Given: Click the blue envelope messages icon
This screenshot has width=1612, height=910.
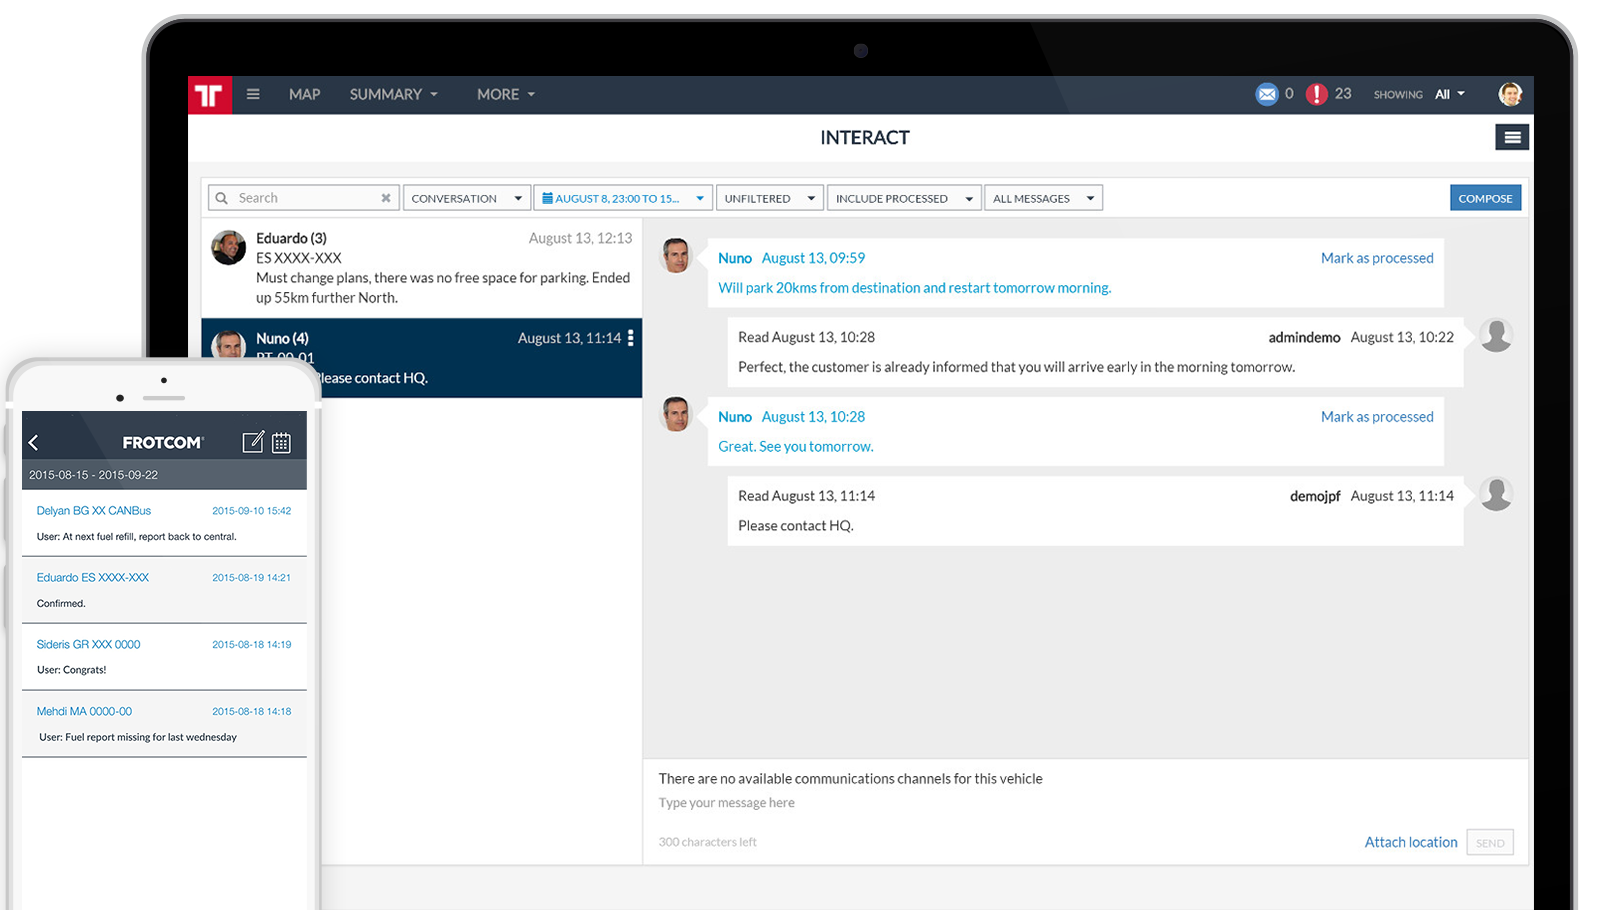Looking at the screenshot, I should click(1266, 94).
